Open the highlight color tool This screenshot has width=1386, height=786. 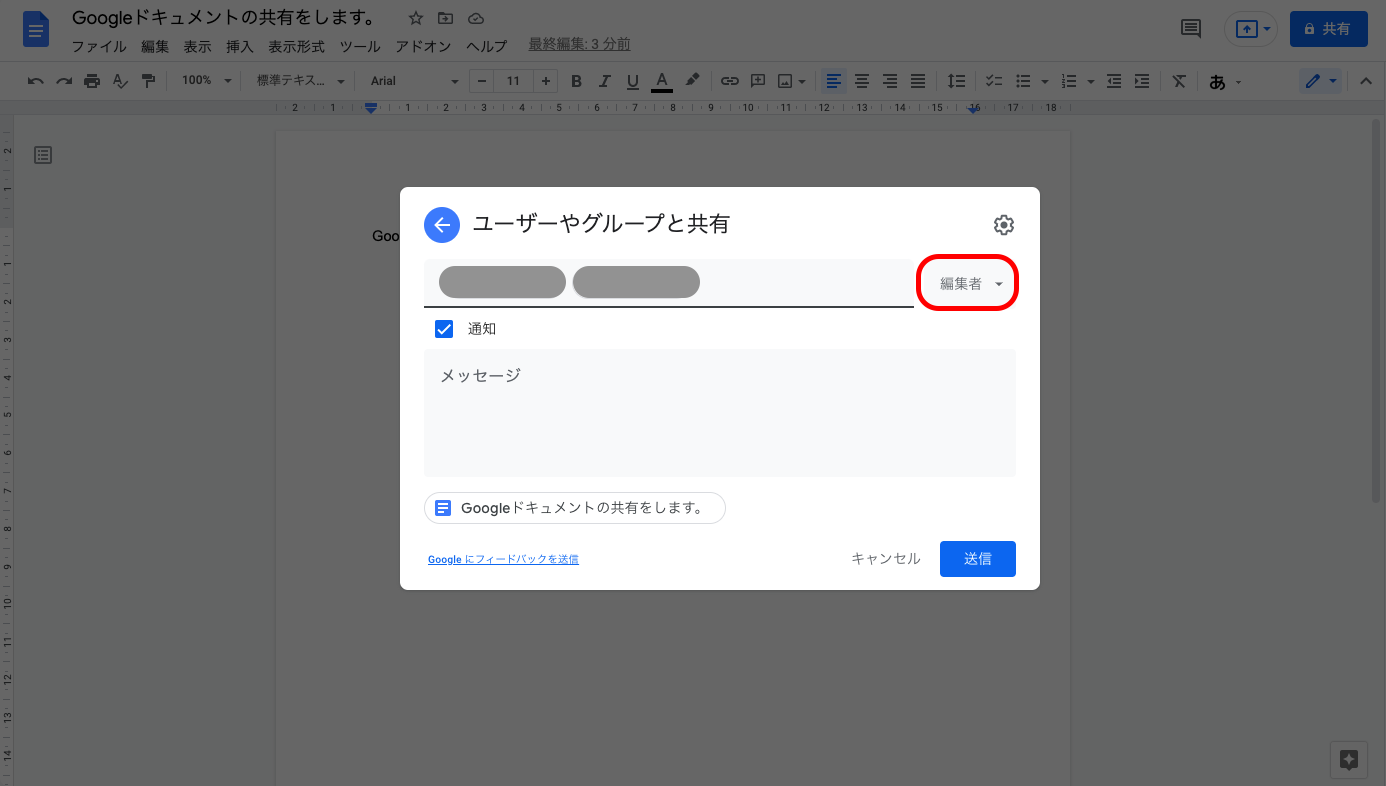pos(692,81)
